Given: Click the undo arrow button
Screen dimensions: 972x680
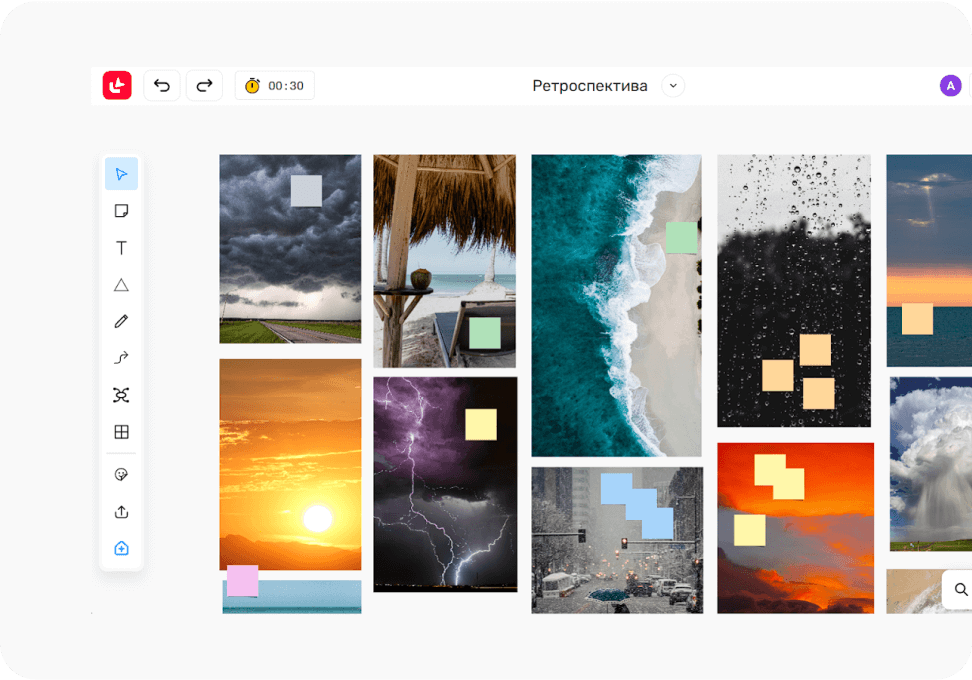Looking at the screenshot, I should pyautogui.click(x=162, y=86).
